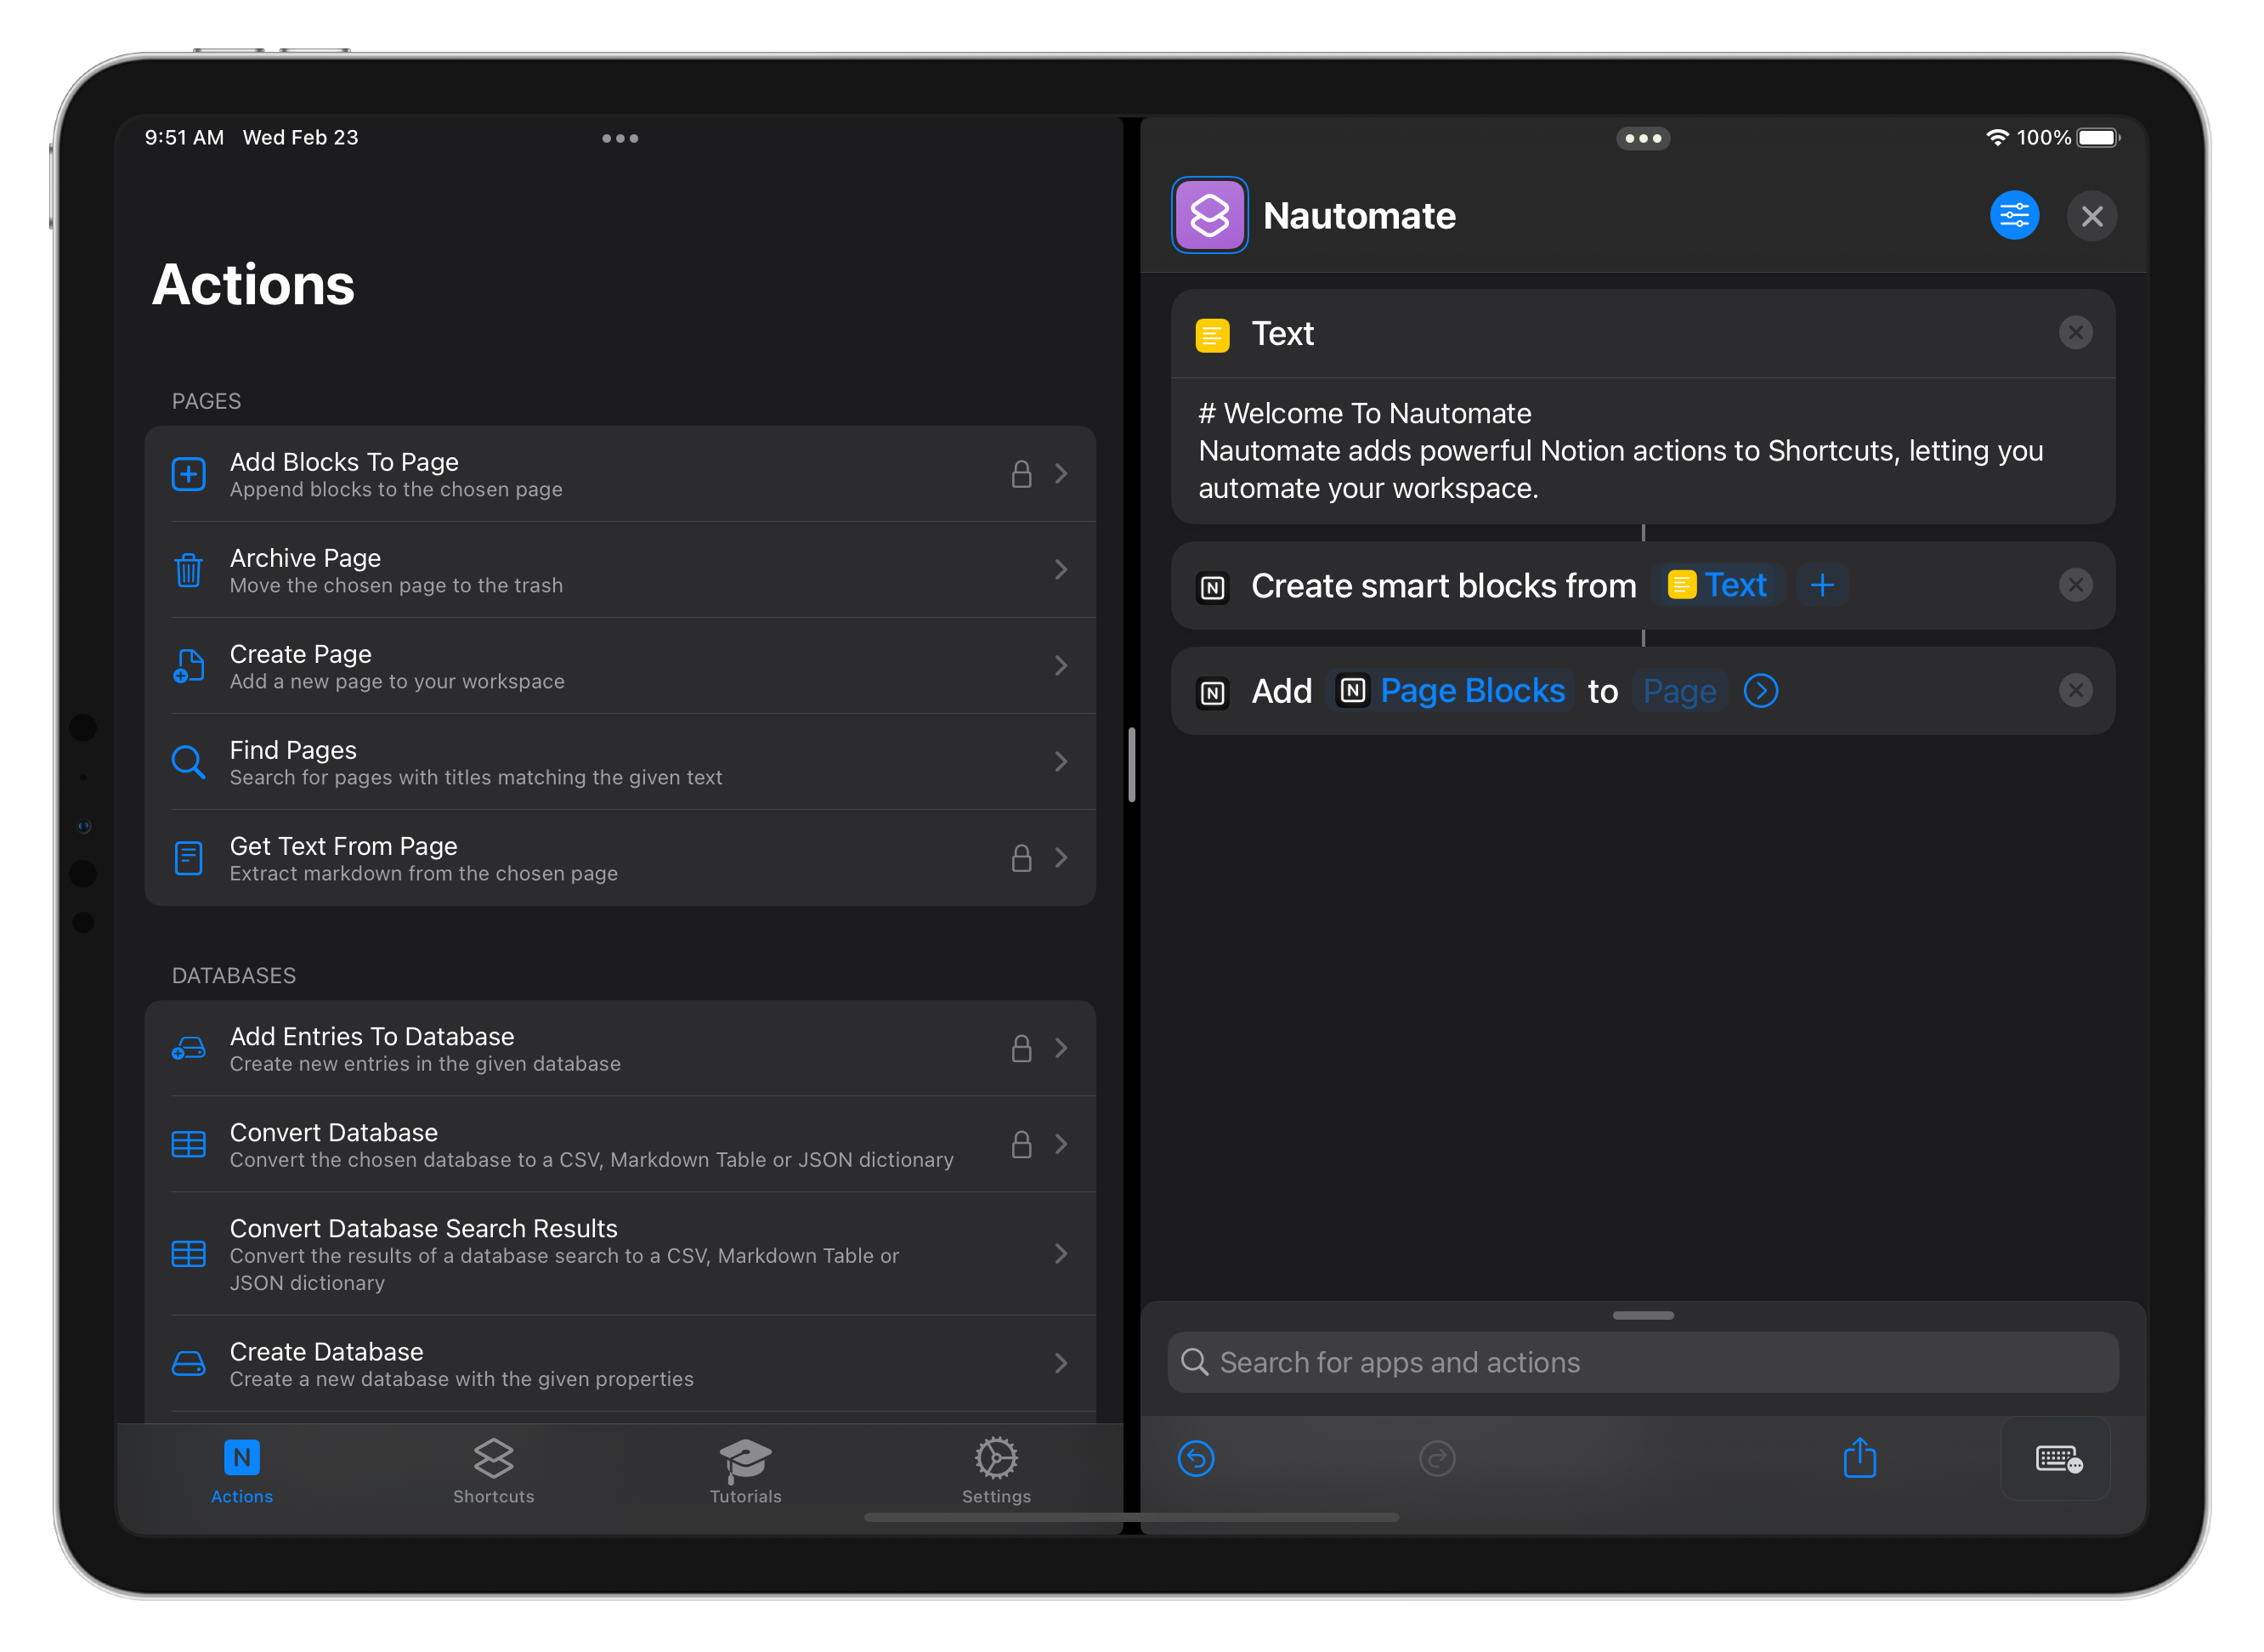Expand the Add action's circled chevron

click(x=1760, y=691)
